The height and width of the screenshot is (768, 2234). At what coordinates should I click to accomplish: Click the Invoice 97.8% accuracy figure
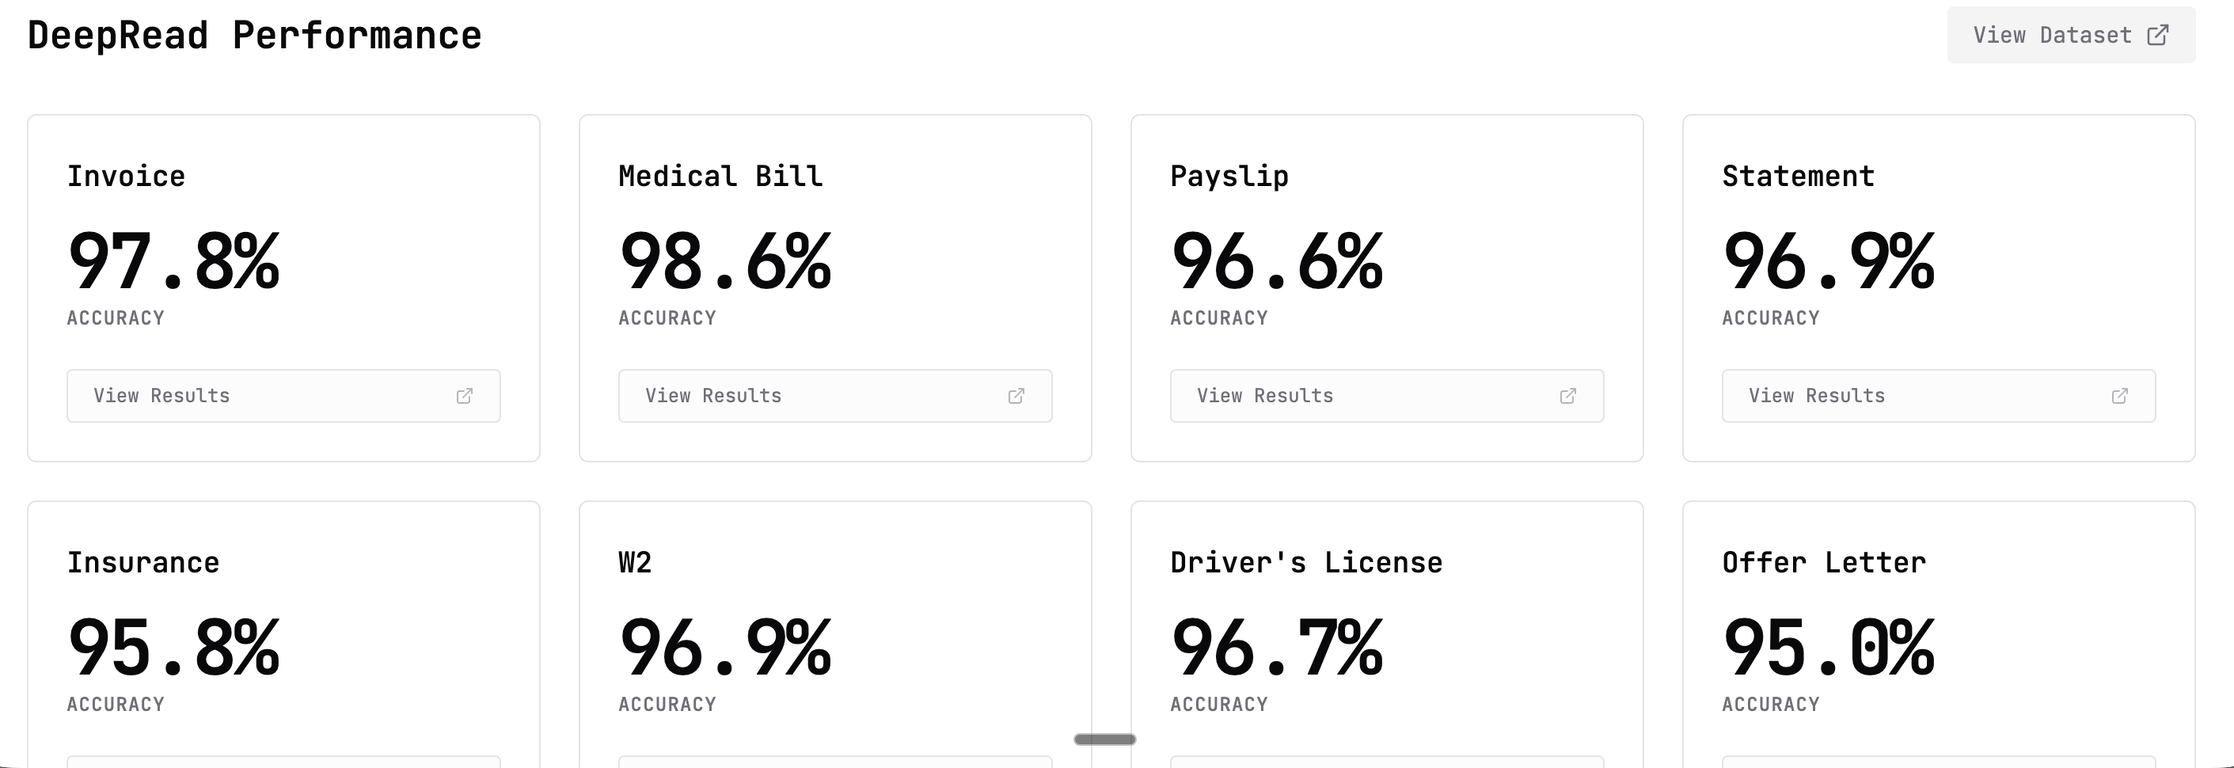point(174,262)
